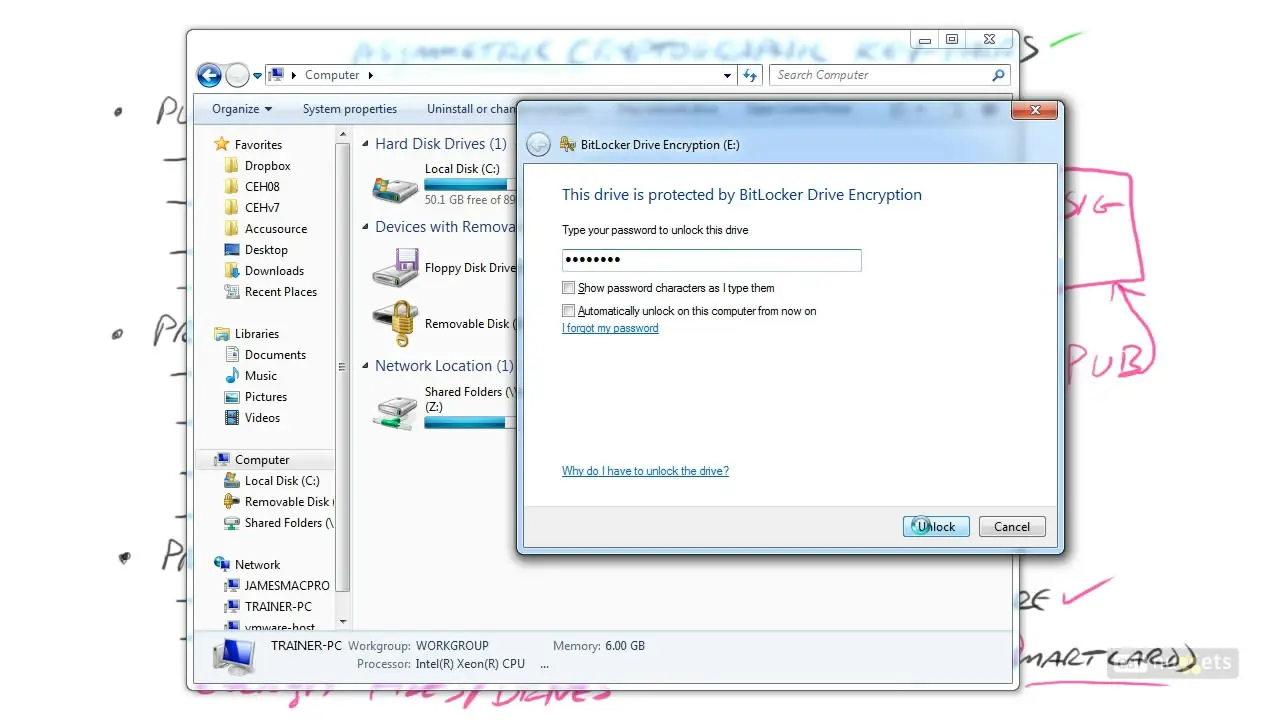Viewport: 1280px width, 720px height.
Task: Select TRAINER-PC under Network
Action: point(278,607)
